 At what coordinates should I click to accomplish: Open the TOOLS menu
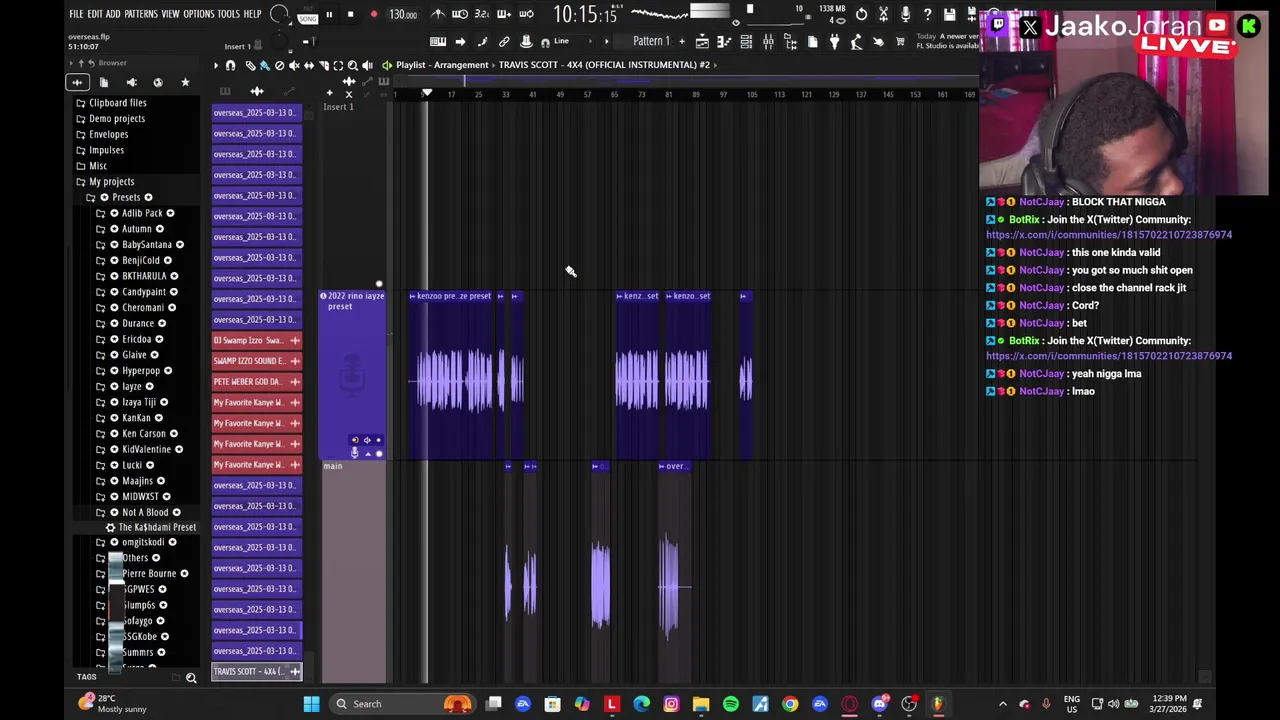point(228,14)
